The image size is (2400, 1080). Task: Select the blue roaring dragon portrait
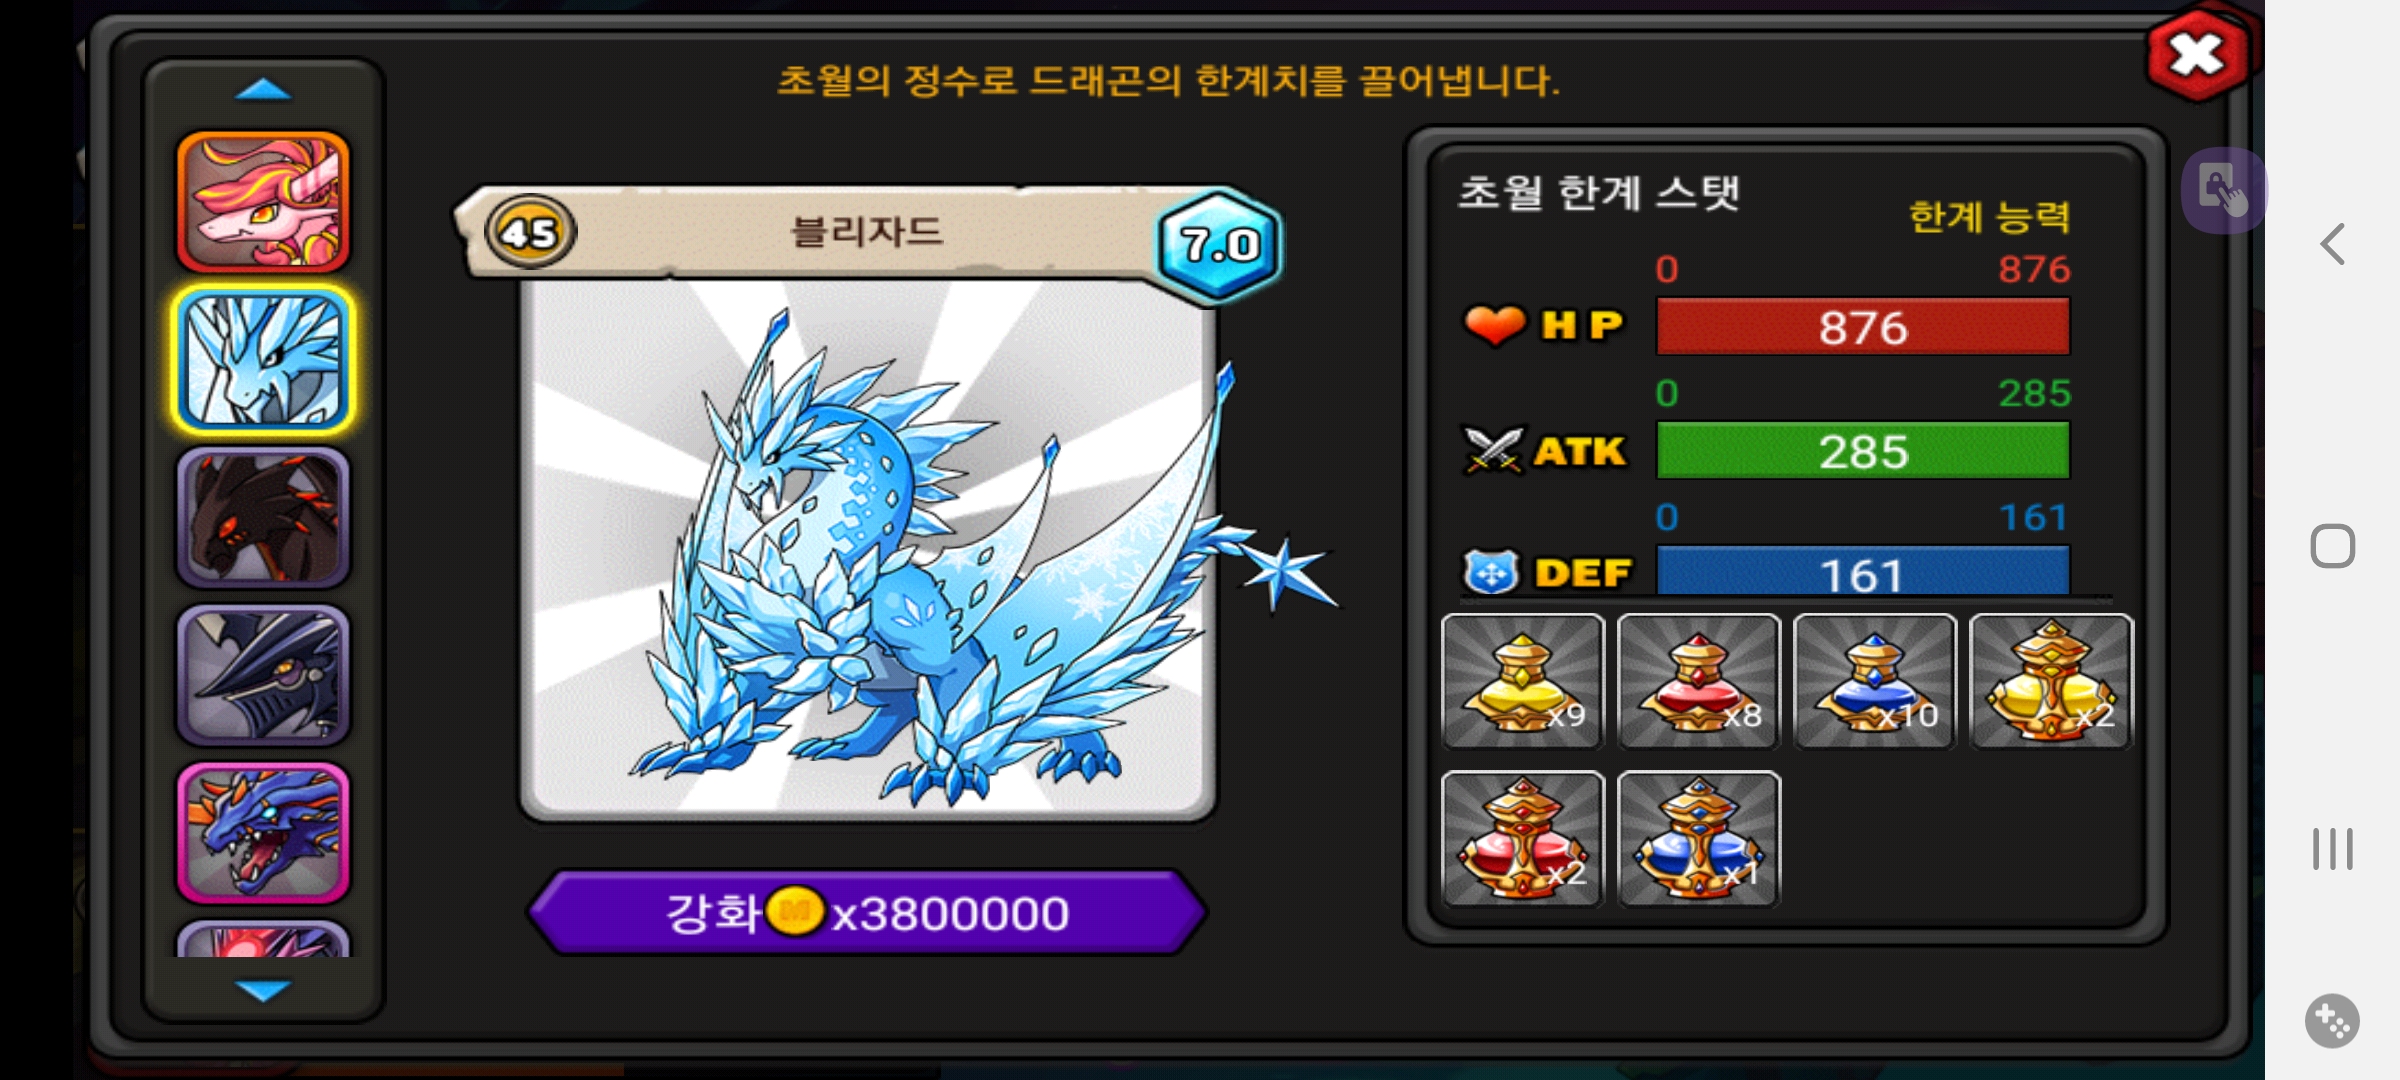point(263,832)
